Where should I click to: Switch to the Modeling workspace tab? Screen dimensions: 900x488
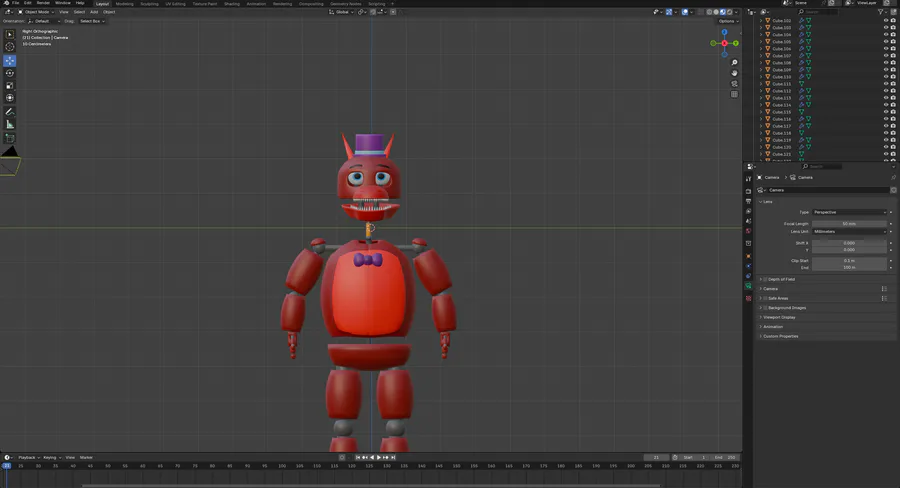(125, 3)
